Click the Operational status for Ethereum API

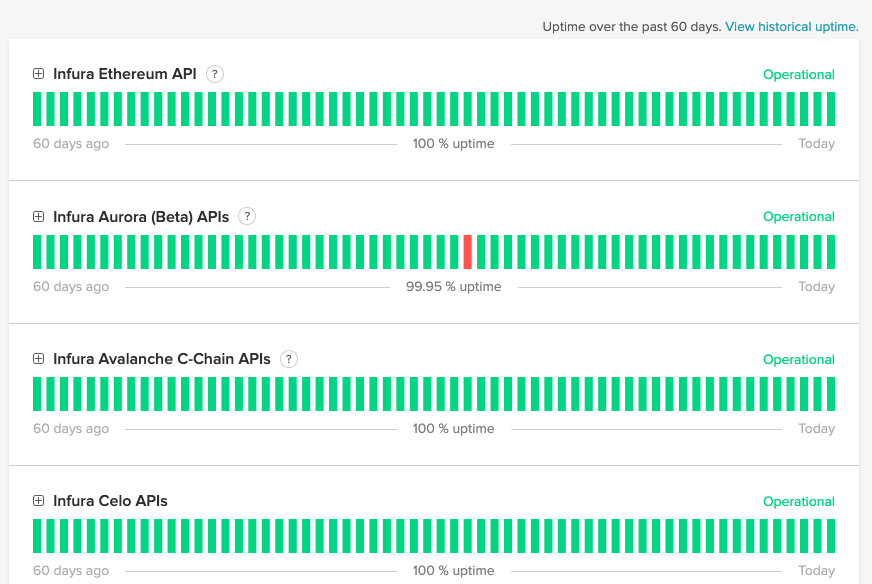(798, 75)
